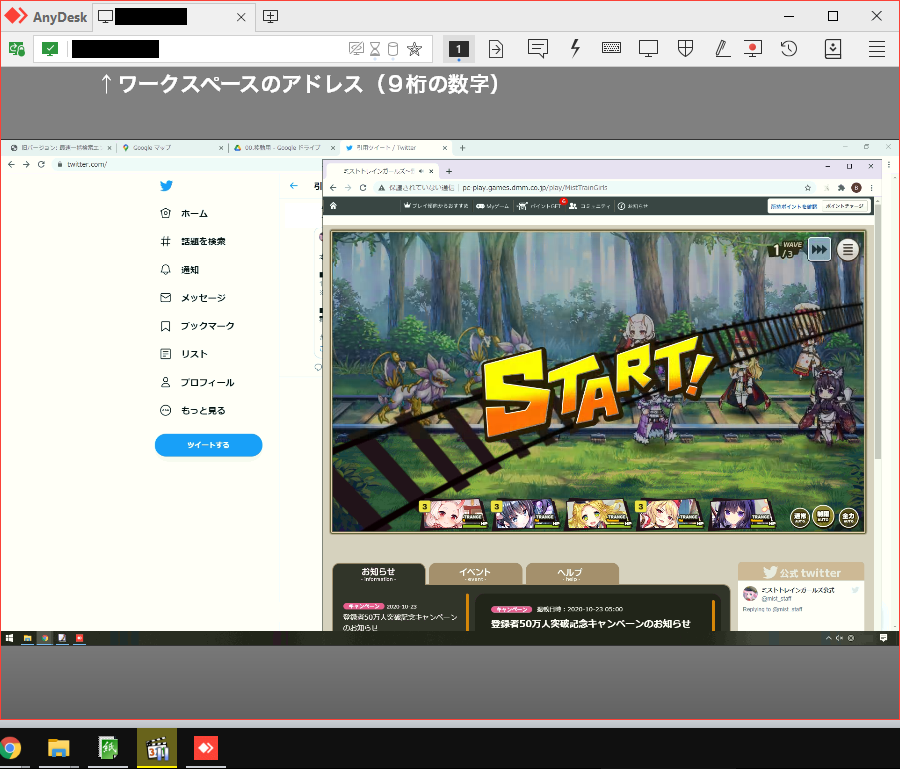Image resolution: width=900 pixels, height=769 pixels.
Task: Switch to the イベント tab
Action: tap(474, 574)
